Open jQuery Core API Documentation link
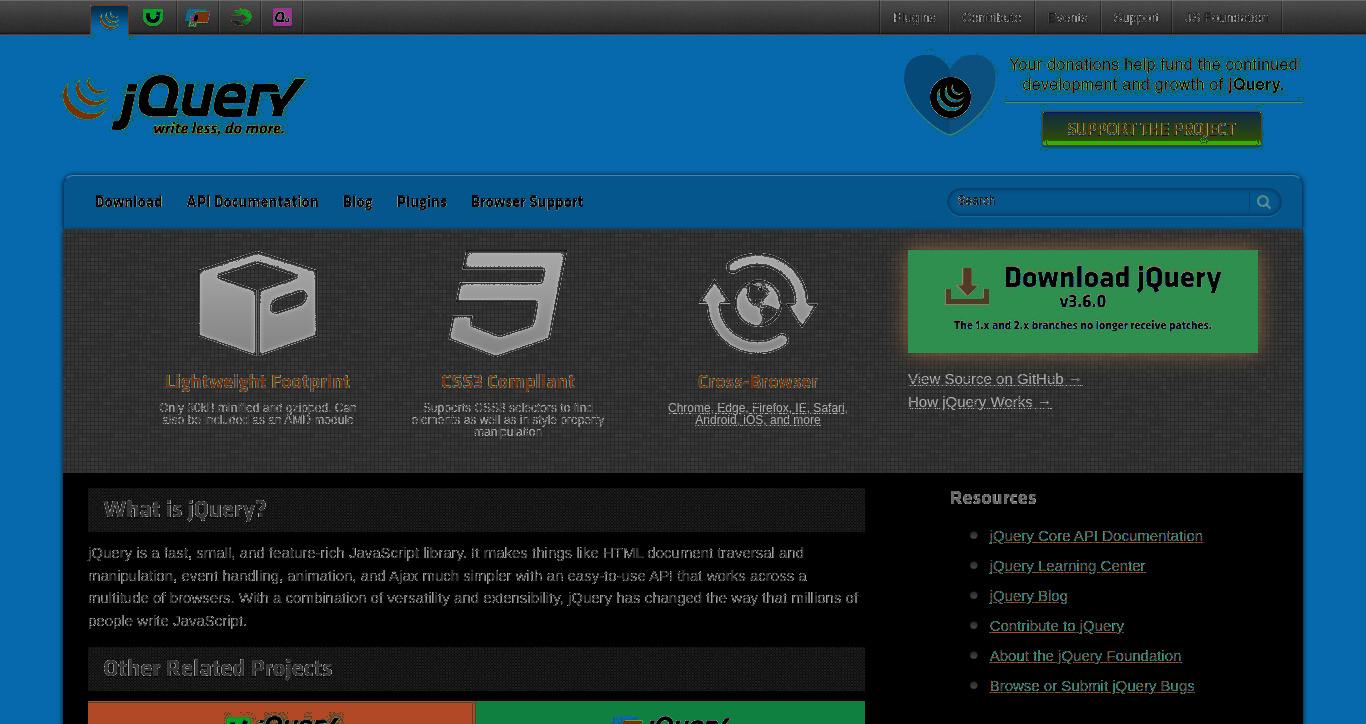 click(1095, 536)
